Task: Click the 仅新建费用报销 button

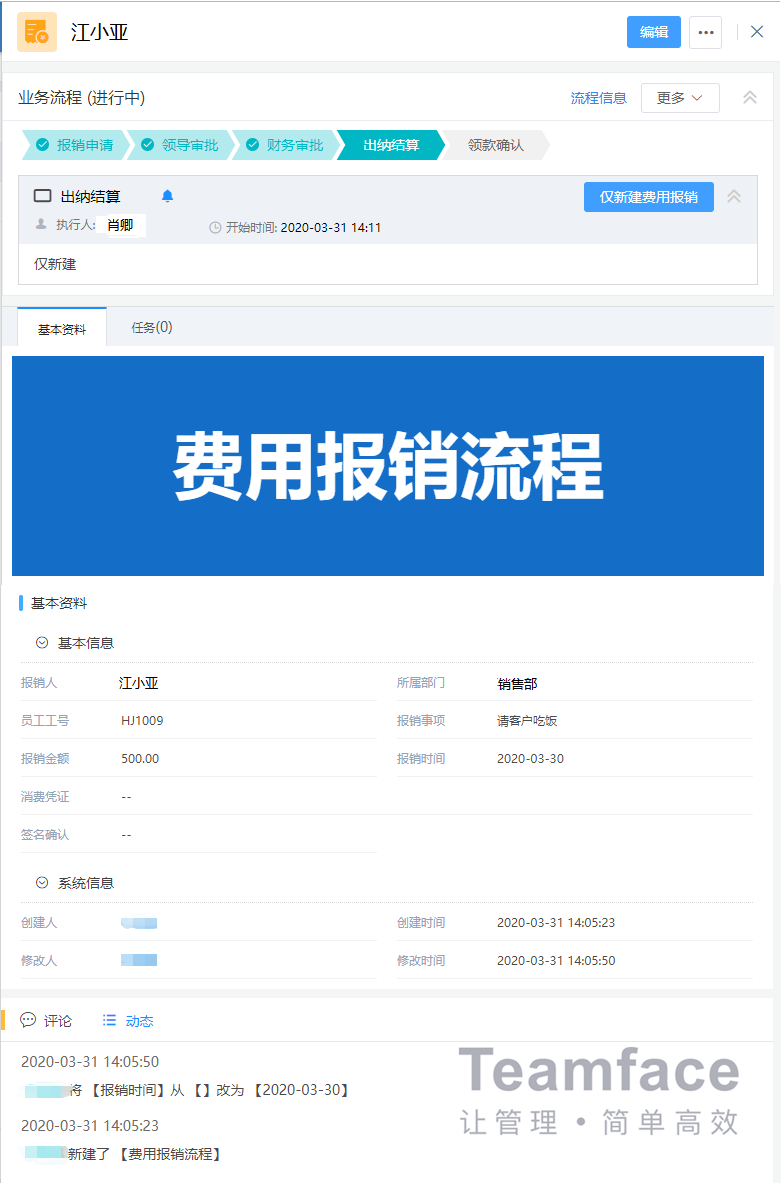Action: (x=648, y=197)
